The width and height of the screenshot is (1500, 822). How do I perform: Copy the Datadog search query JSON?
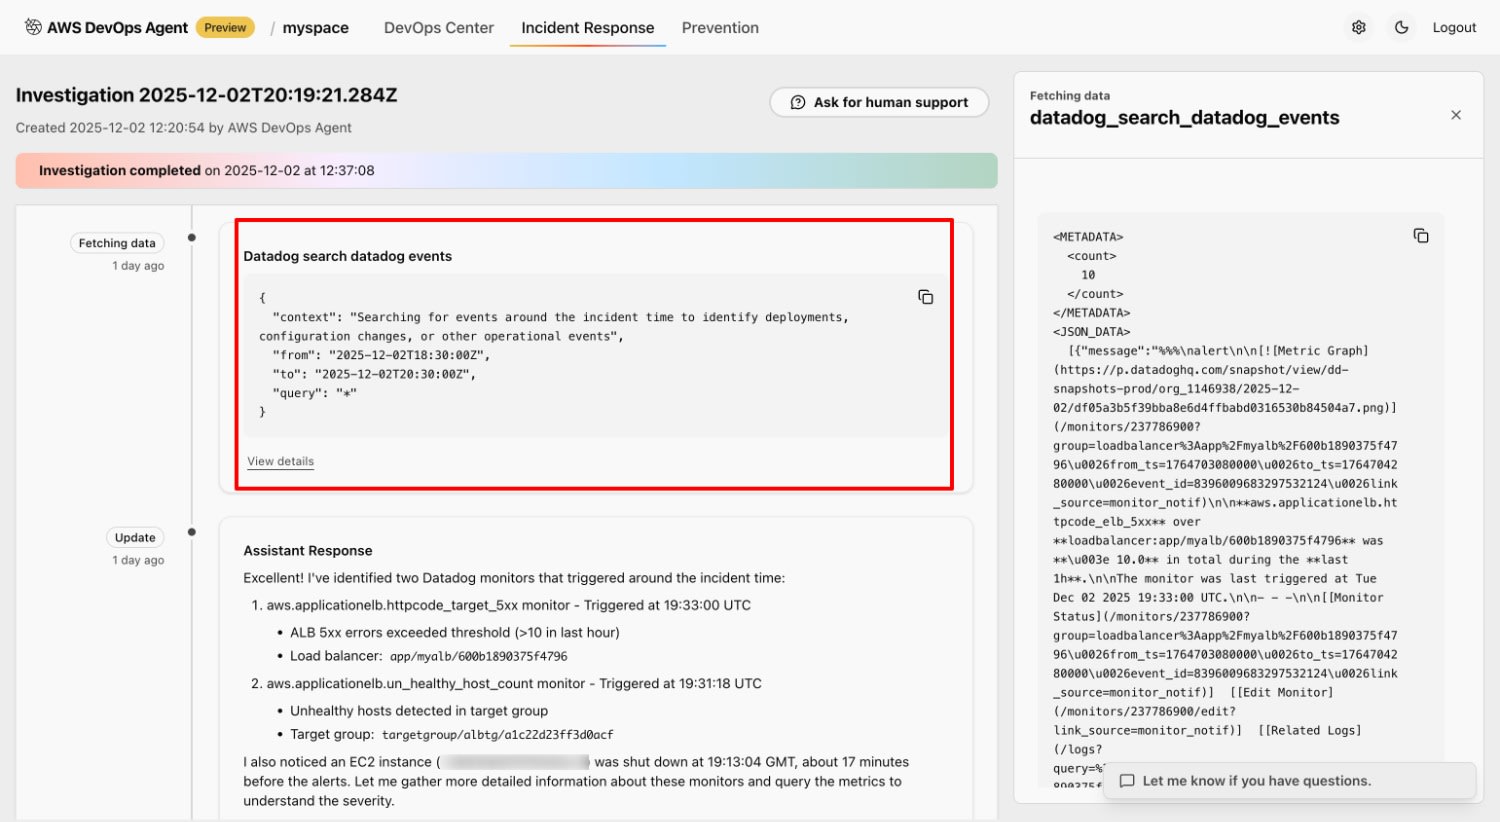coord(926,297)
